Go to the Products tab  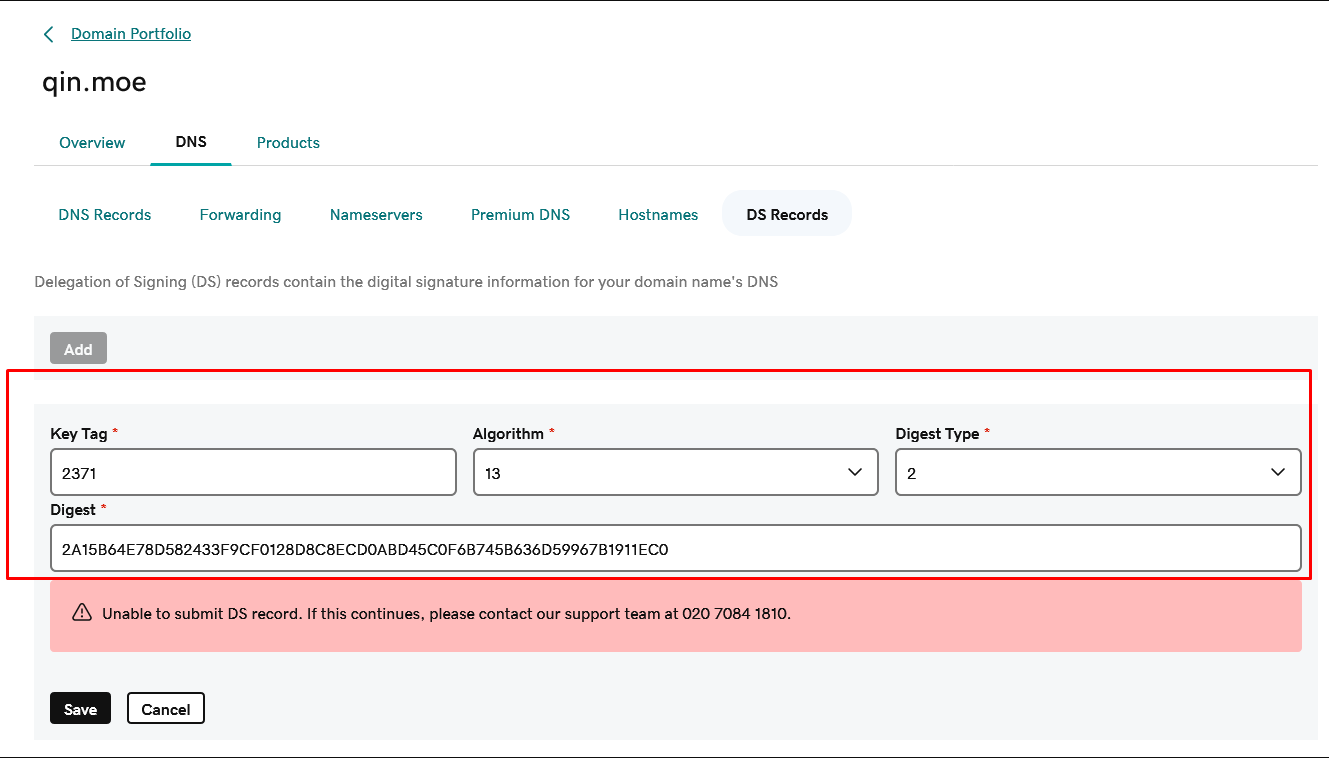[x=288, y=143]
